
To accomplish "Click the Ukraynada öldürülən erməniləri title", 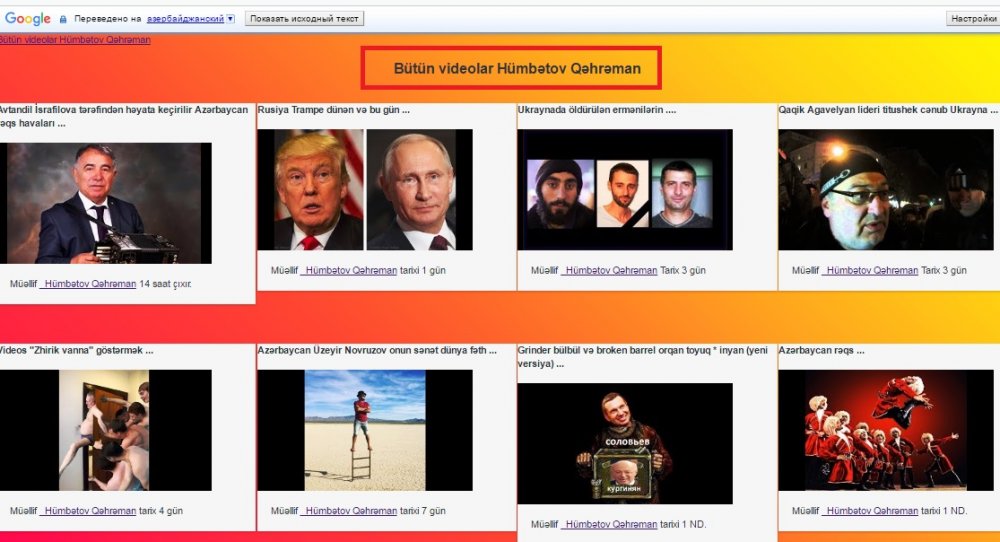I will point(597,110).
